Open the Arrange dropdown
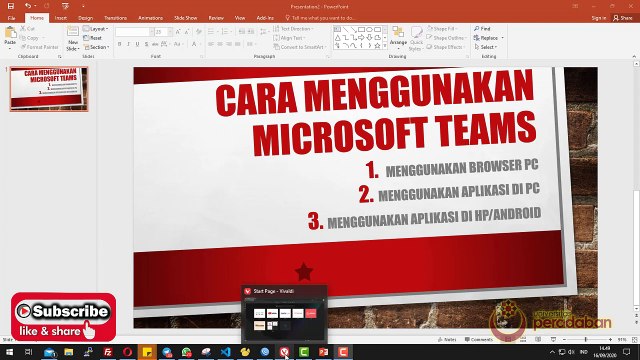Image resolution: width=640 pixels, height=360 pixels. (398, 38)
